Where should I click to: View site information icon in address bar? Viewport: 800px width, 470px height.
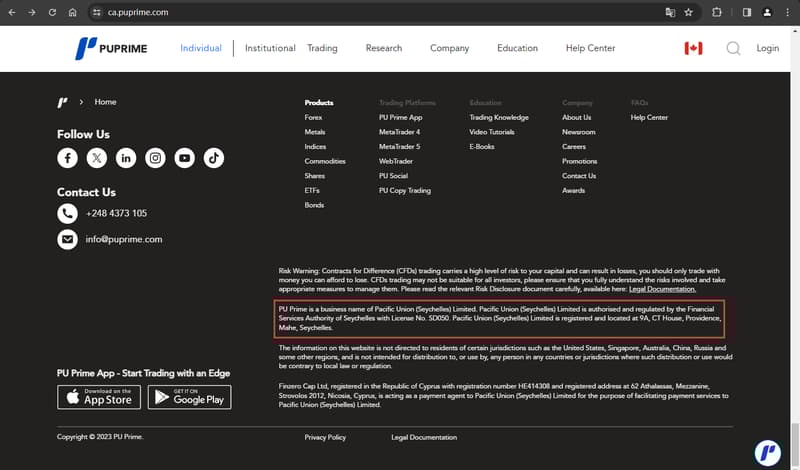(x=96, y=12)
